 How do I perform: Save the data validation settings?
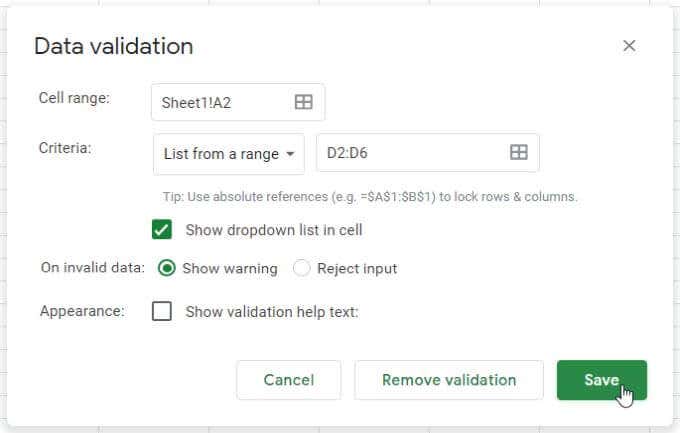[x=601, y=380]
